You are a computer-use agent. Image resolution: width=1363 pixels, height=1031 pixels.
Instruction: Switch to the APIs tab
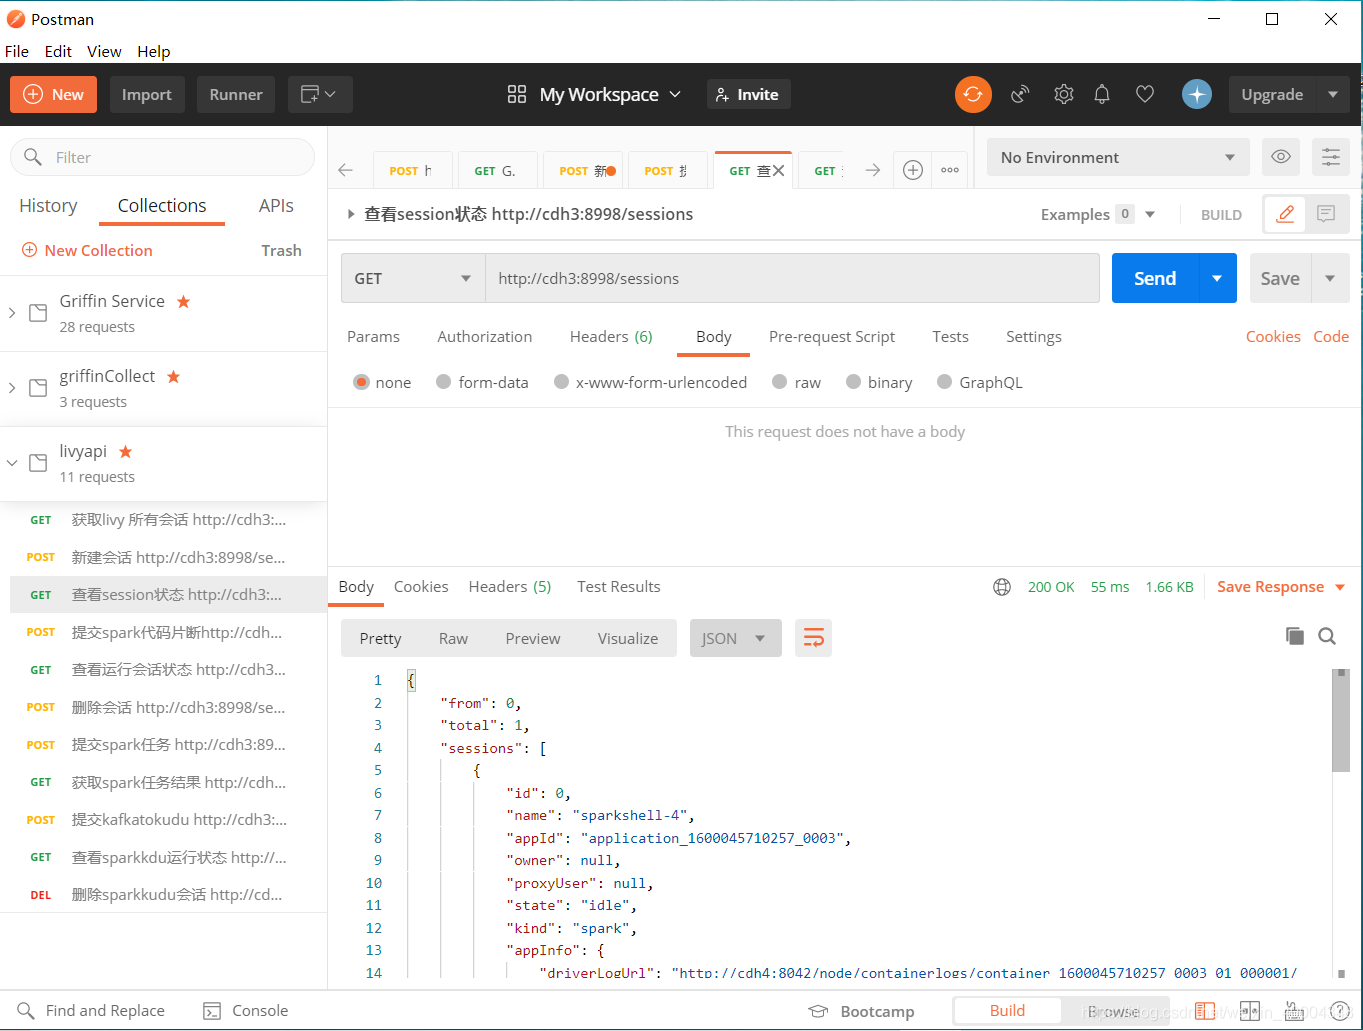pyautogui.click(x=276, y=205)
